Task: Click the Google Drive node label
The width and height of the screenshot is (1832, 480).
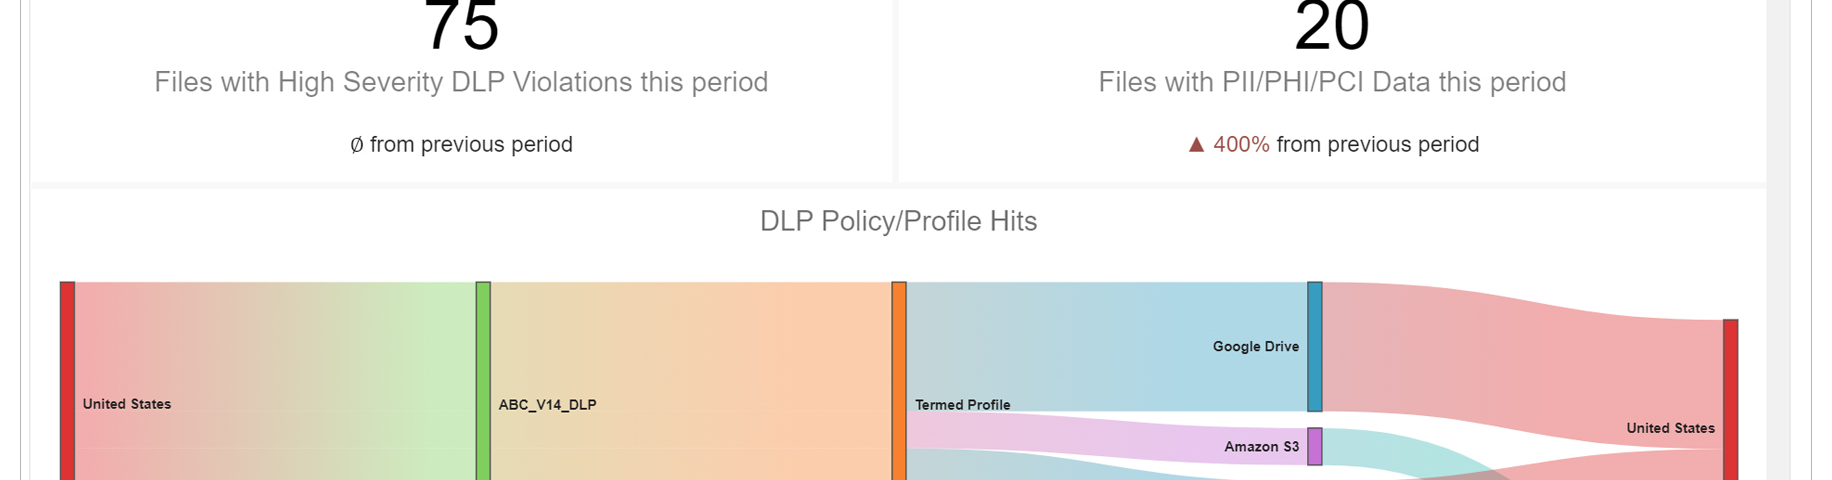Action: pyautogui.click(x=1255, y=347)
